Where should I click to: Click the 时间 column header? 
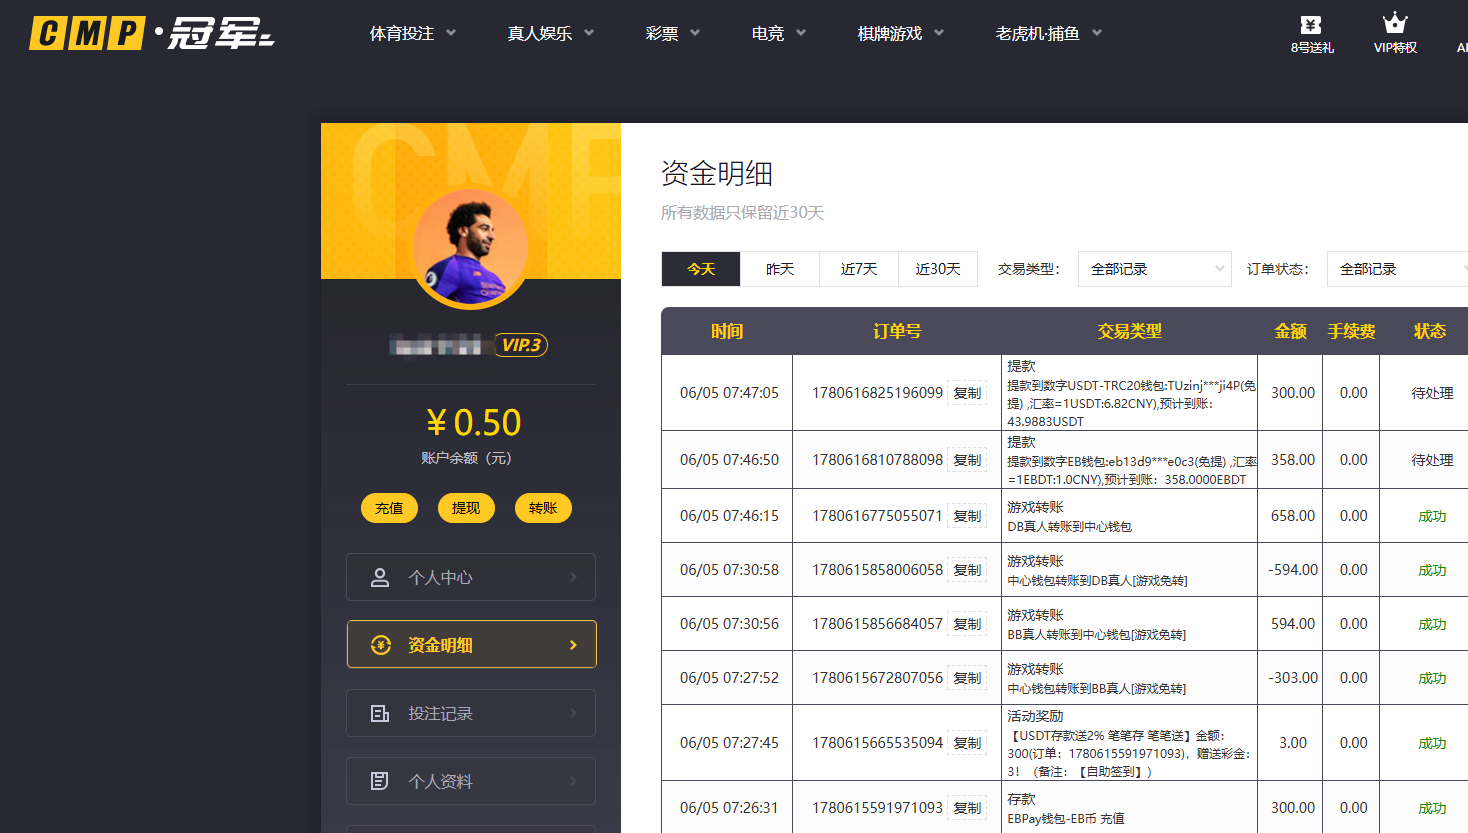tap(727, 331)
